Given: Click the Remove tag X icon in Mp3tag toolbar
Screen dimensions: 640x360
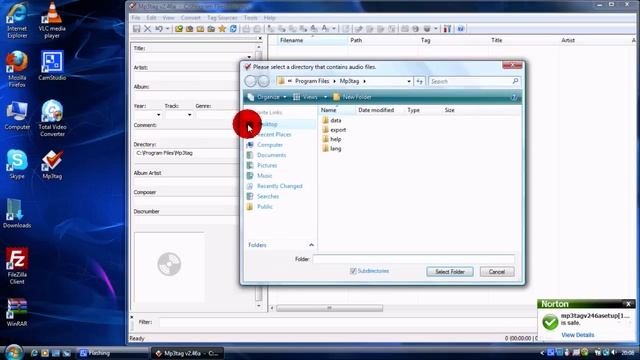Looking at the screenshot, I should [147, 29].
